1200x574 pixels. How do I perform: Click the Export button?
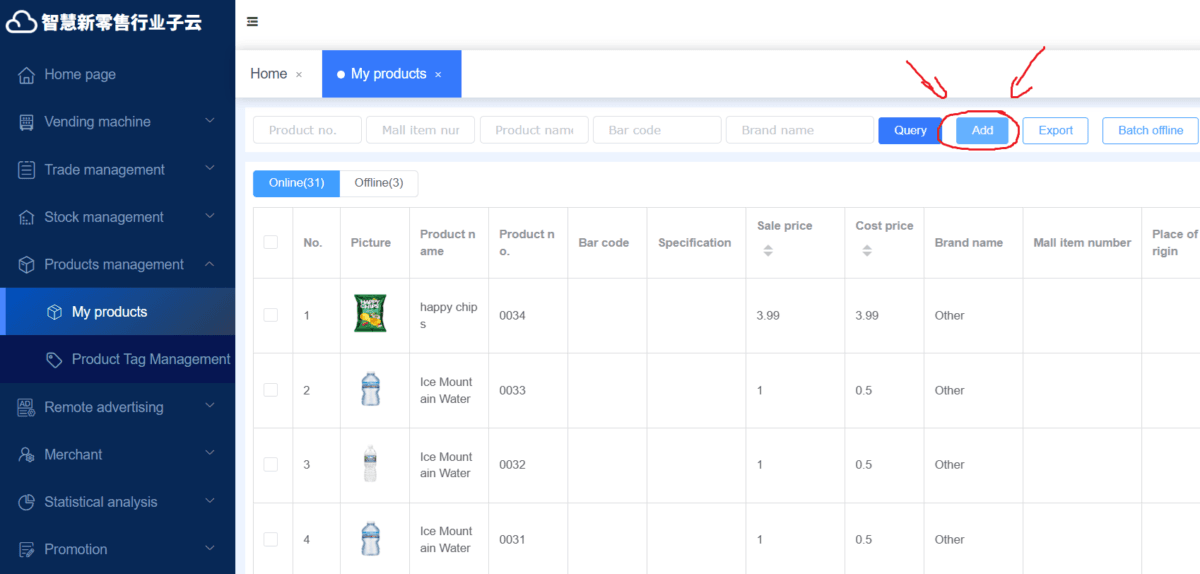1055,130
